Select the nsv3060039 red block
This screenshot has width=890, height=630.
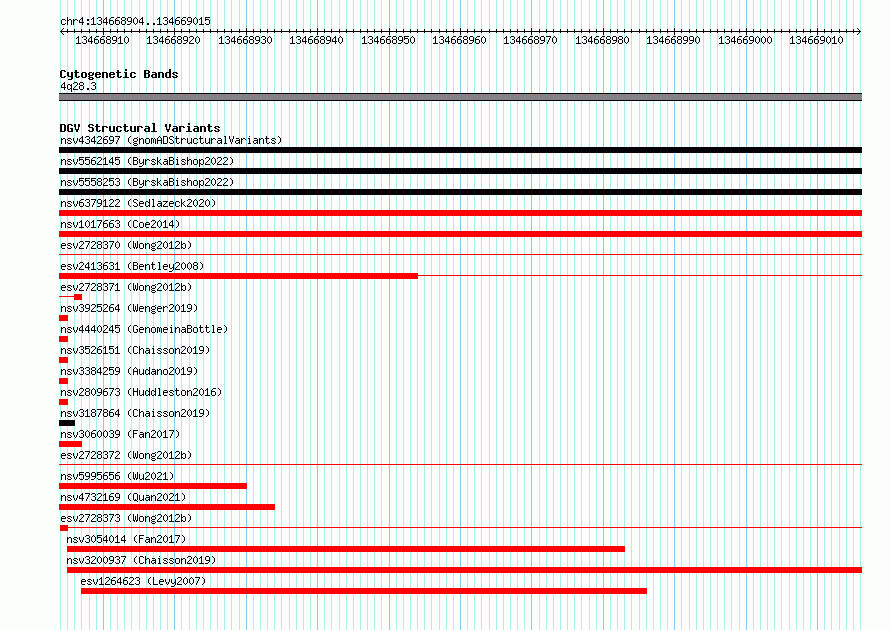(x=70, y=444)
